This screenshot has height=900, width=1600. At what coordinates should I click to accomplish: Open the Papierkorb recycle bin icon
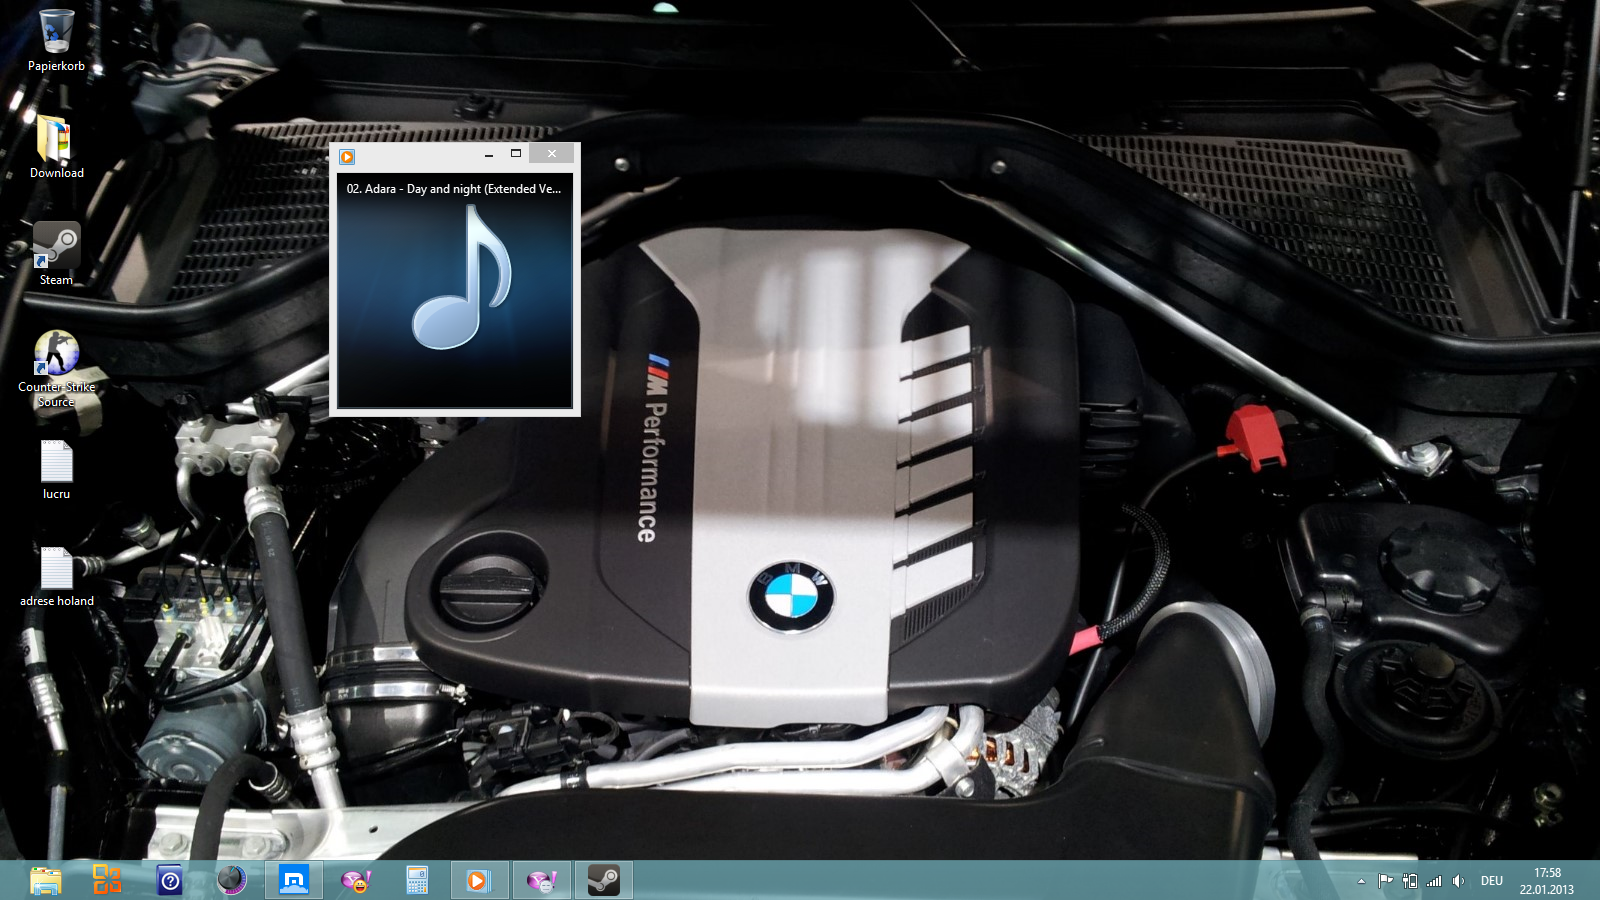[x=56, y=40]
